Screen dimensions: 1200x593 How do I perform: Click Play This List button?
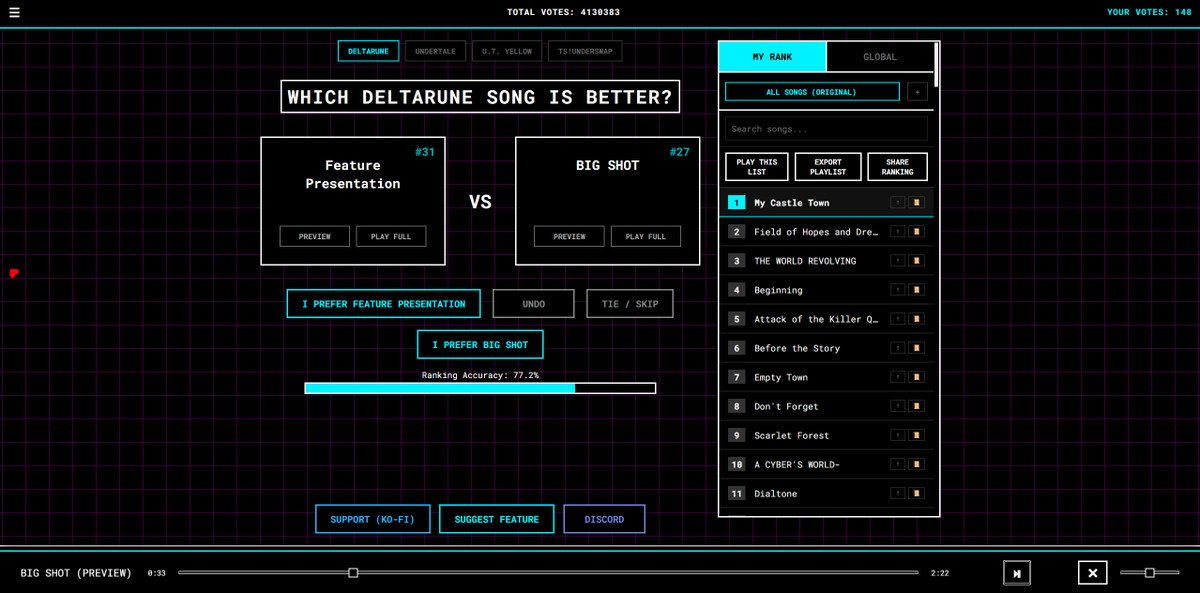pos(757,167)
